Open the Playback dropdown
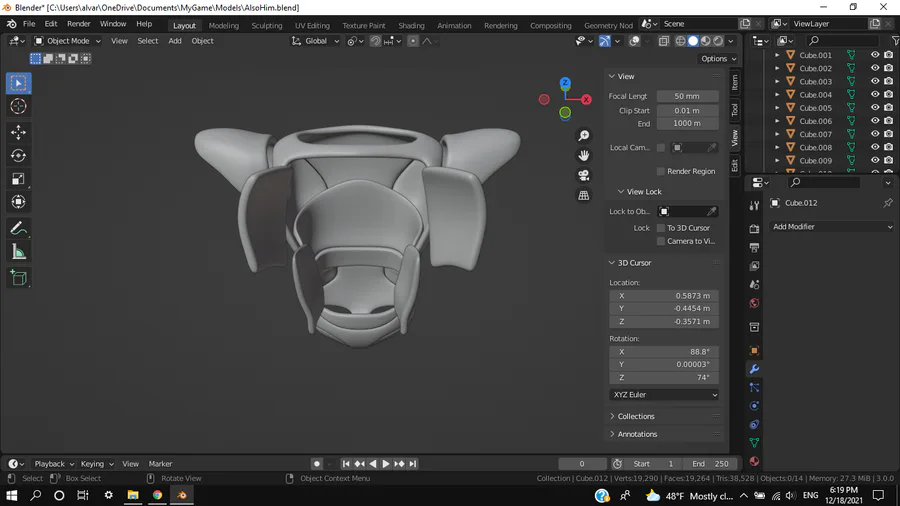Viewport: 900px width, 506px height. [54, 464]
